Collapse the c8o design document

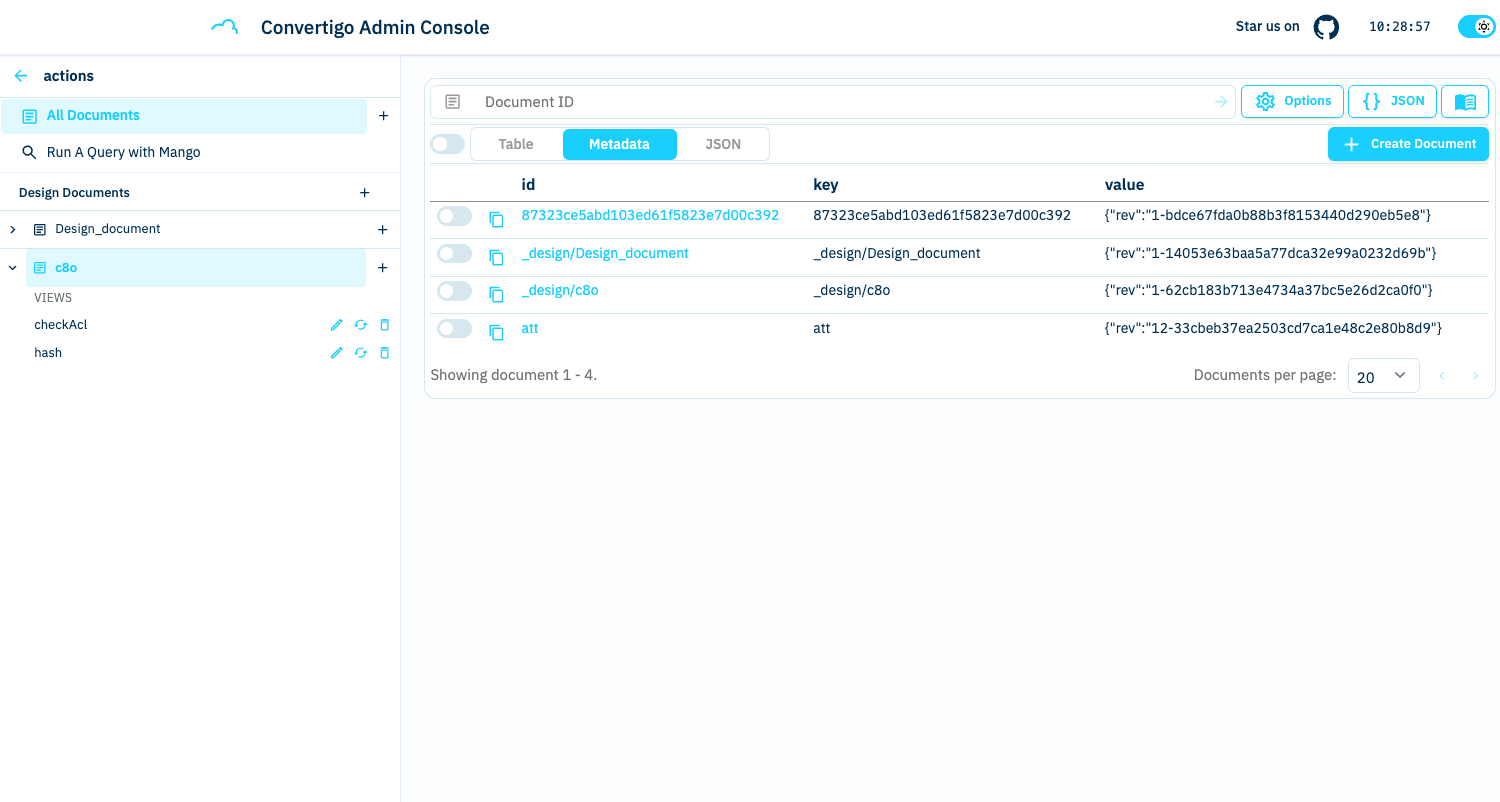13,268
